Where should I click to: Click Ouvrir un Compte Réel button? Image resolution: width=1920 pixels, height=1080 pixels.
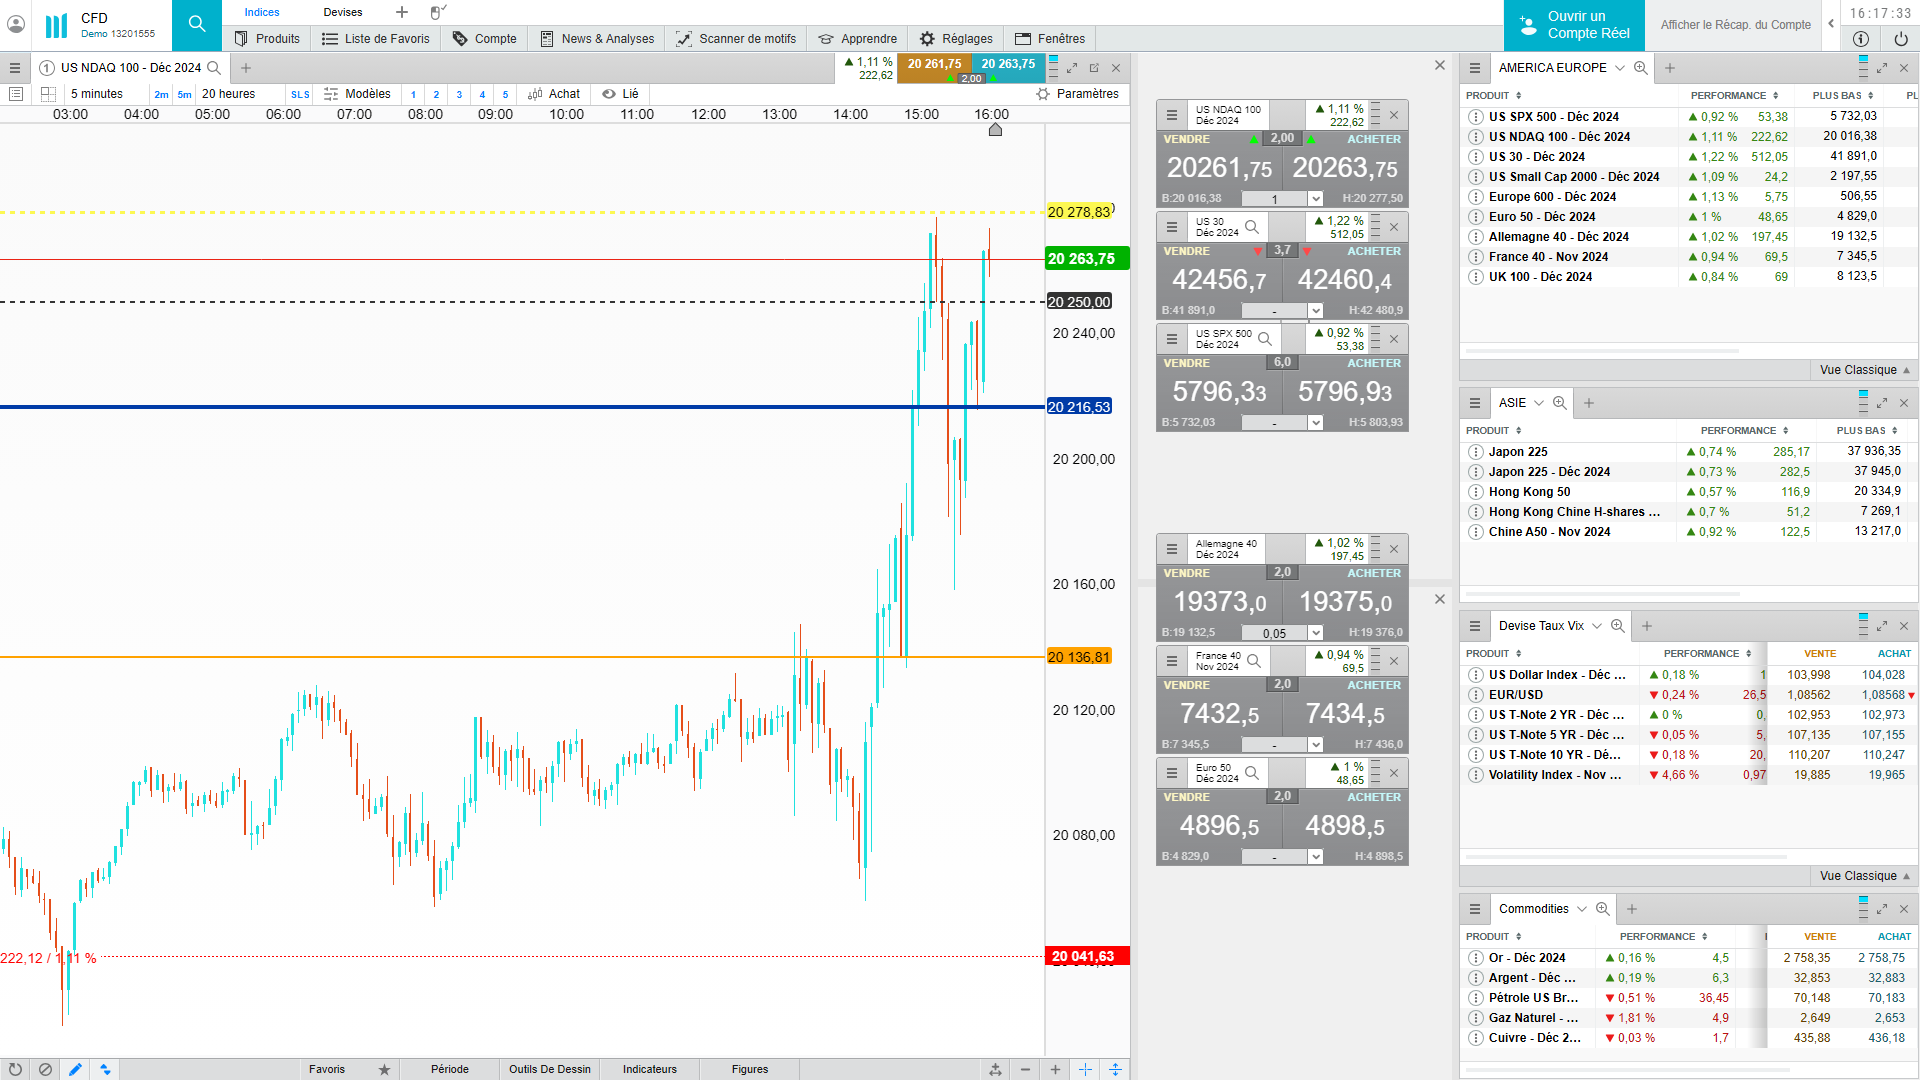[x=1574, y=25]
